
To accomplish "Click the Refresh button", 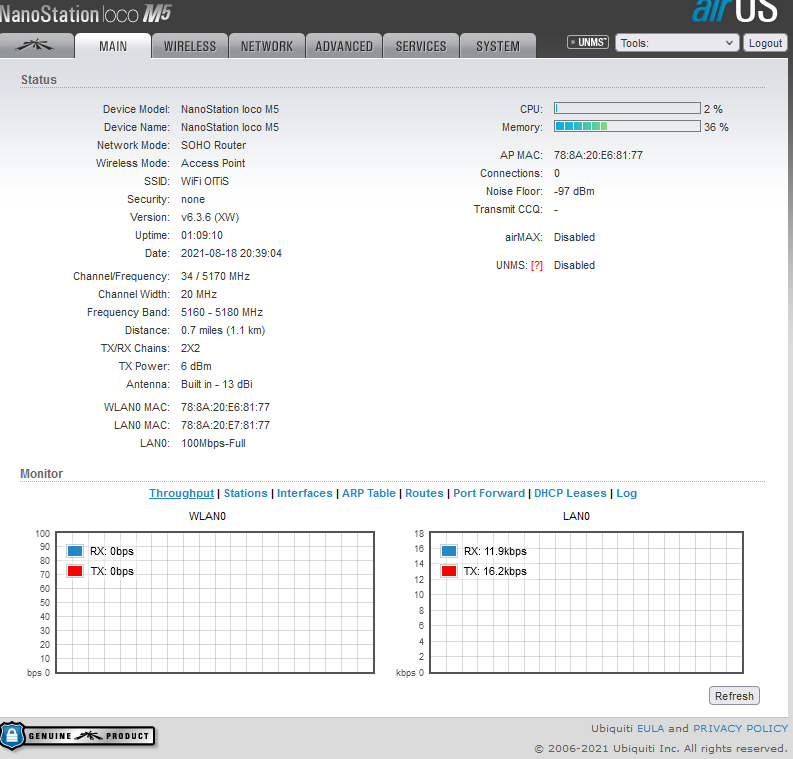I will (x=734, y=696).
